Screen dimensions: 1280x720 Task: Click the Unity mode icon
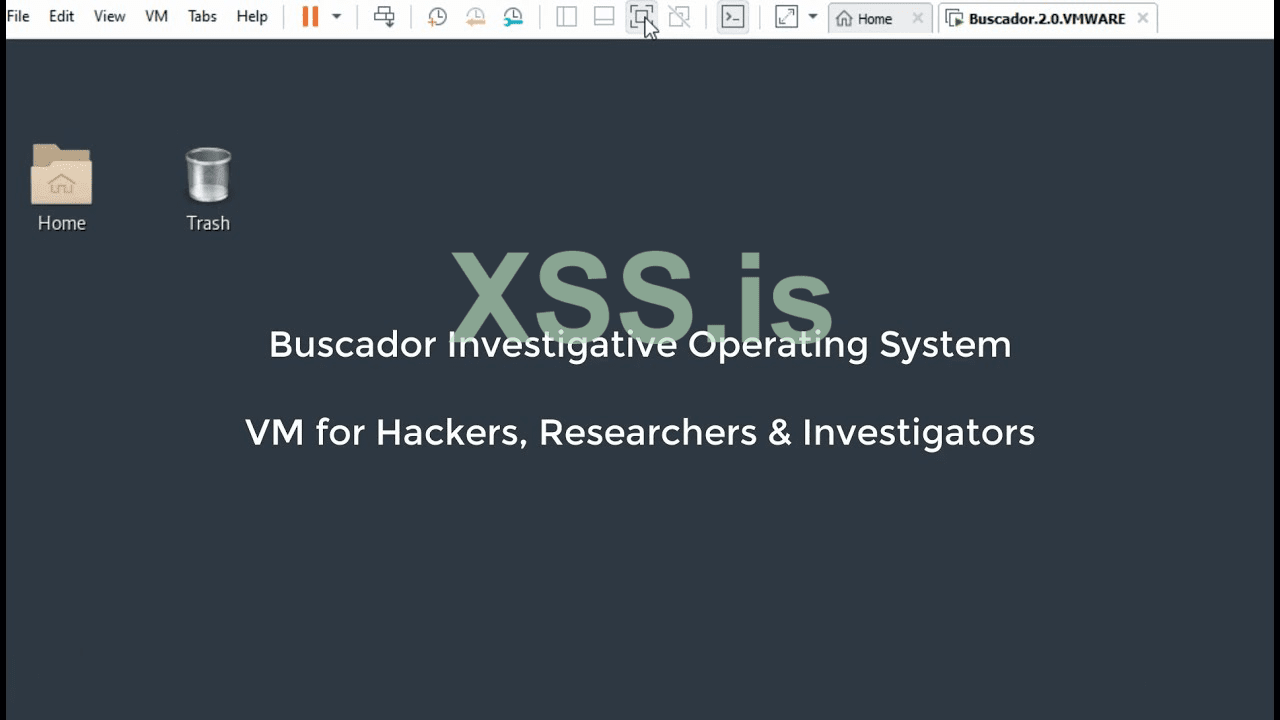pos(680,17)
